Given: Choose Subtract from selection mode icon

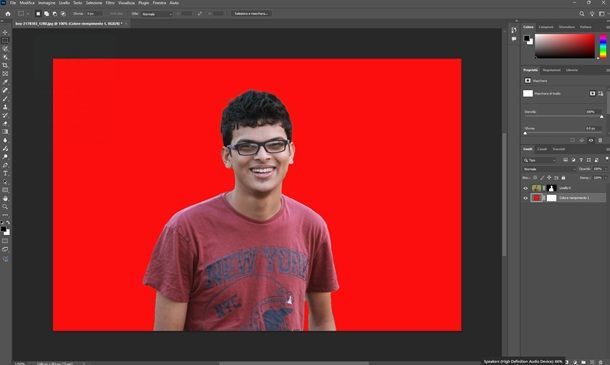Looking at the screenshot, I should pyautogui.click(x=54, y=14).
